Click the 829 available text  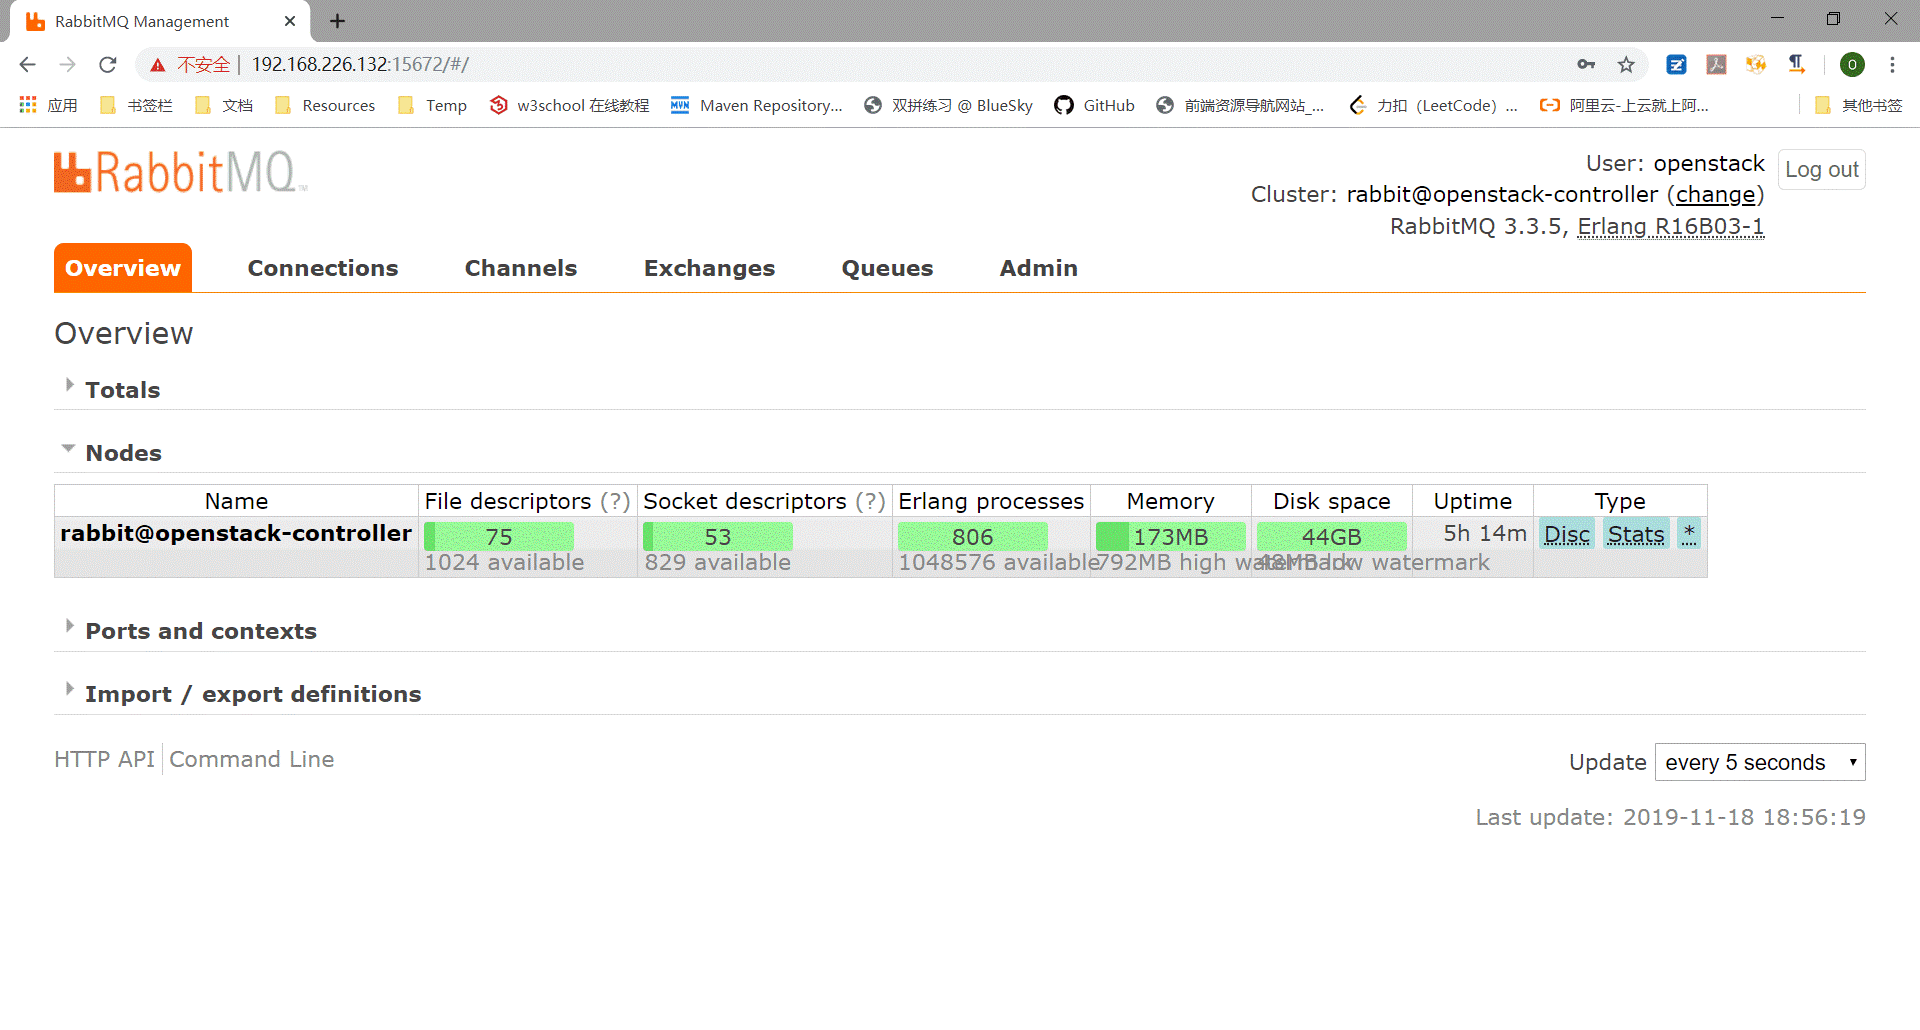717,563
